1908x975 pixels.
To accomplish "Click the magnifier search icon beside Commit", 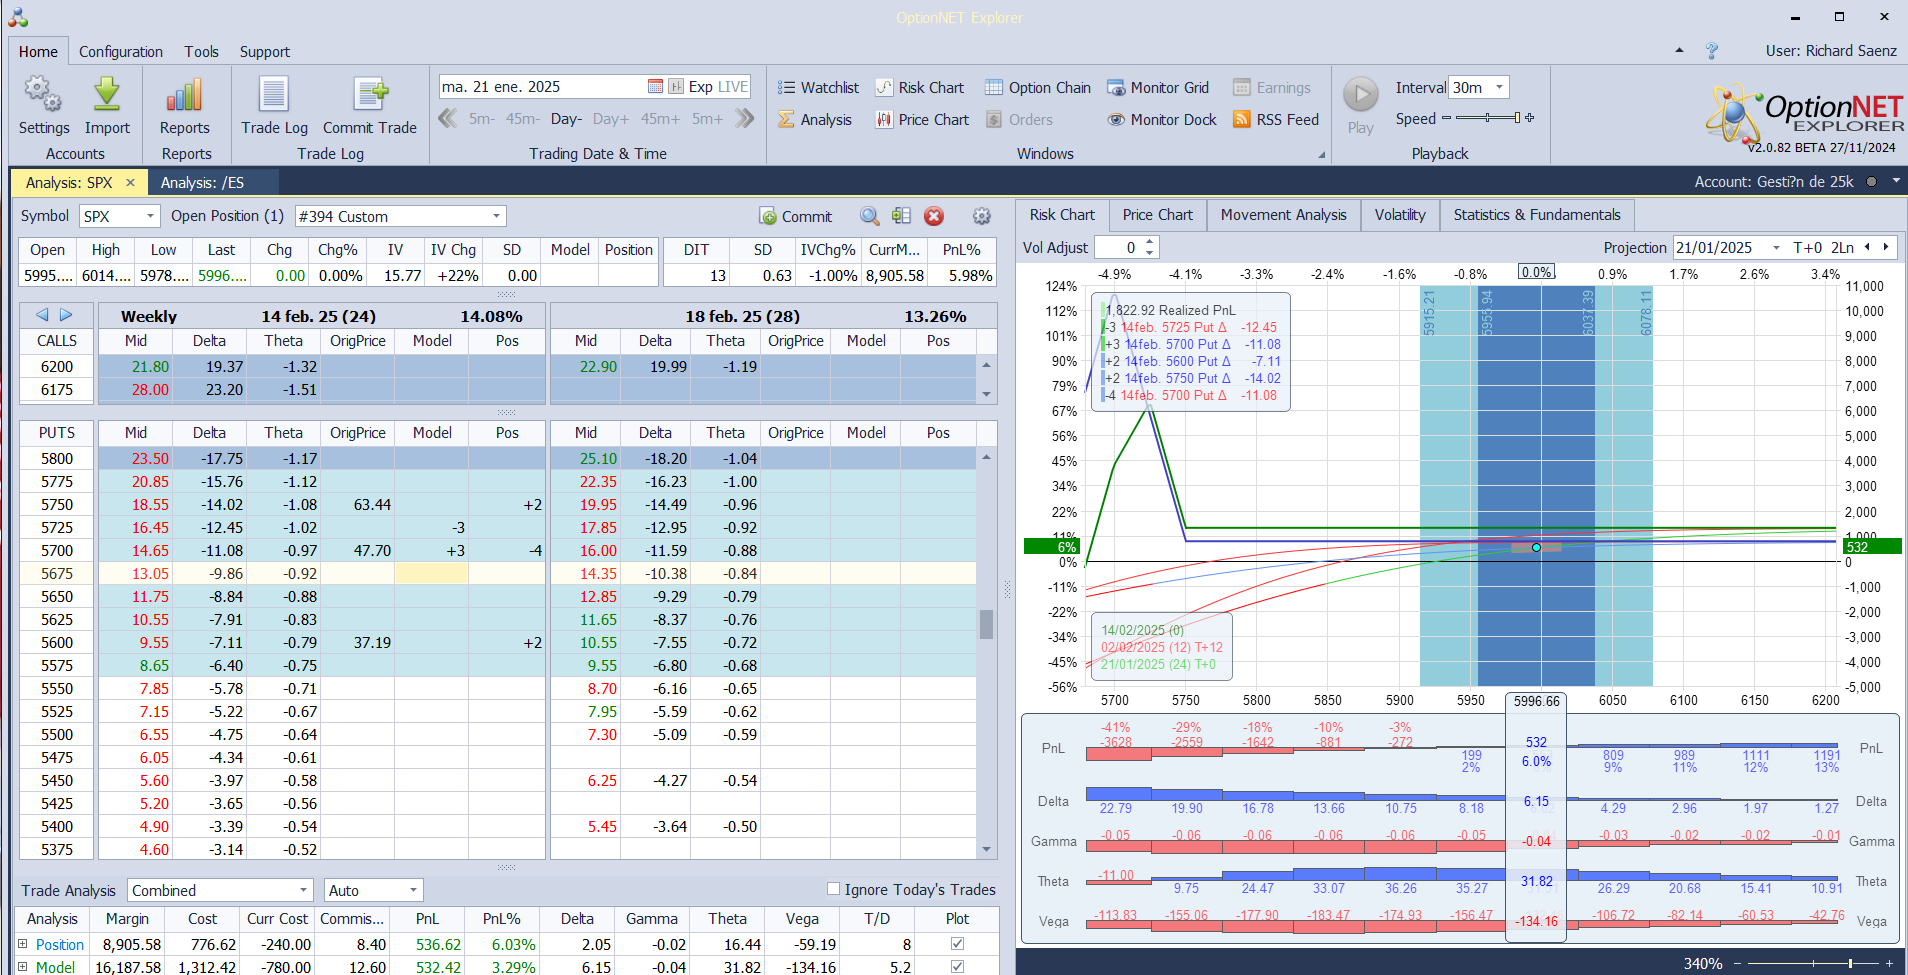I will pyautogui.click(x=870, y=216).
